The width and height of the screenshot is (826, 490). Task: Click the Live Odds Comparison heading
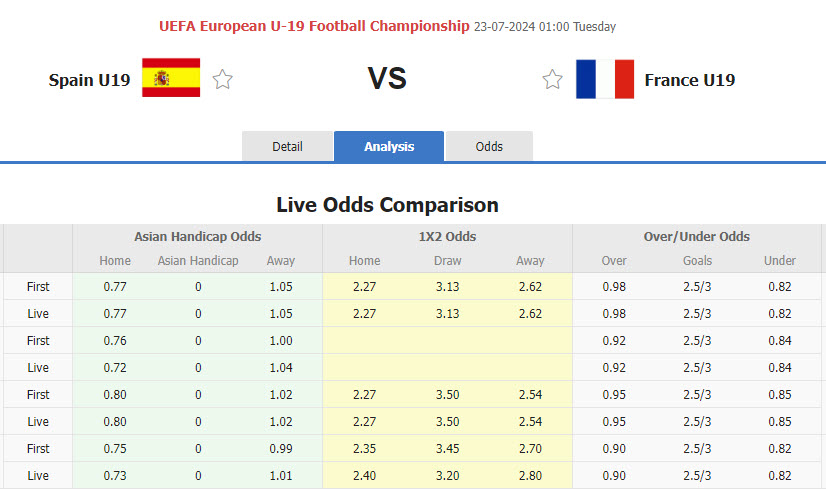tap(387, 205)
